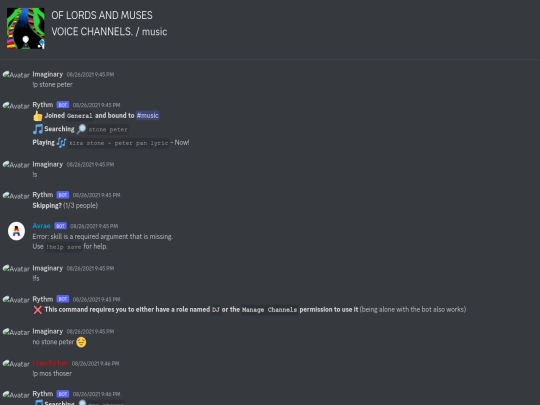Screen dimensions: 540x405
Task: Click the '!help save' inline code text
Action: pos(64,247)
